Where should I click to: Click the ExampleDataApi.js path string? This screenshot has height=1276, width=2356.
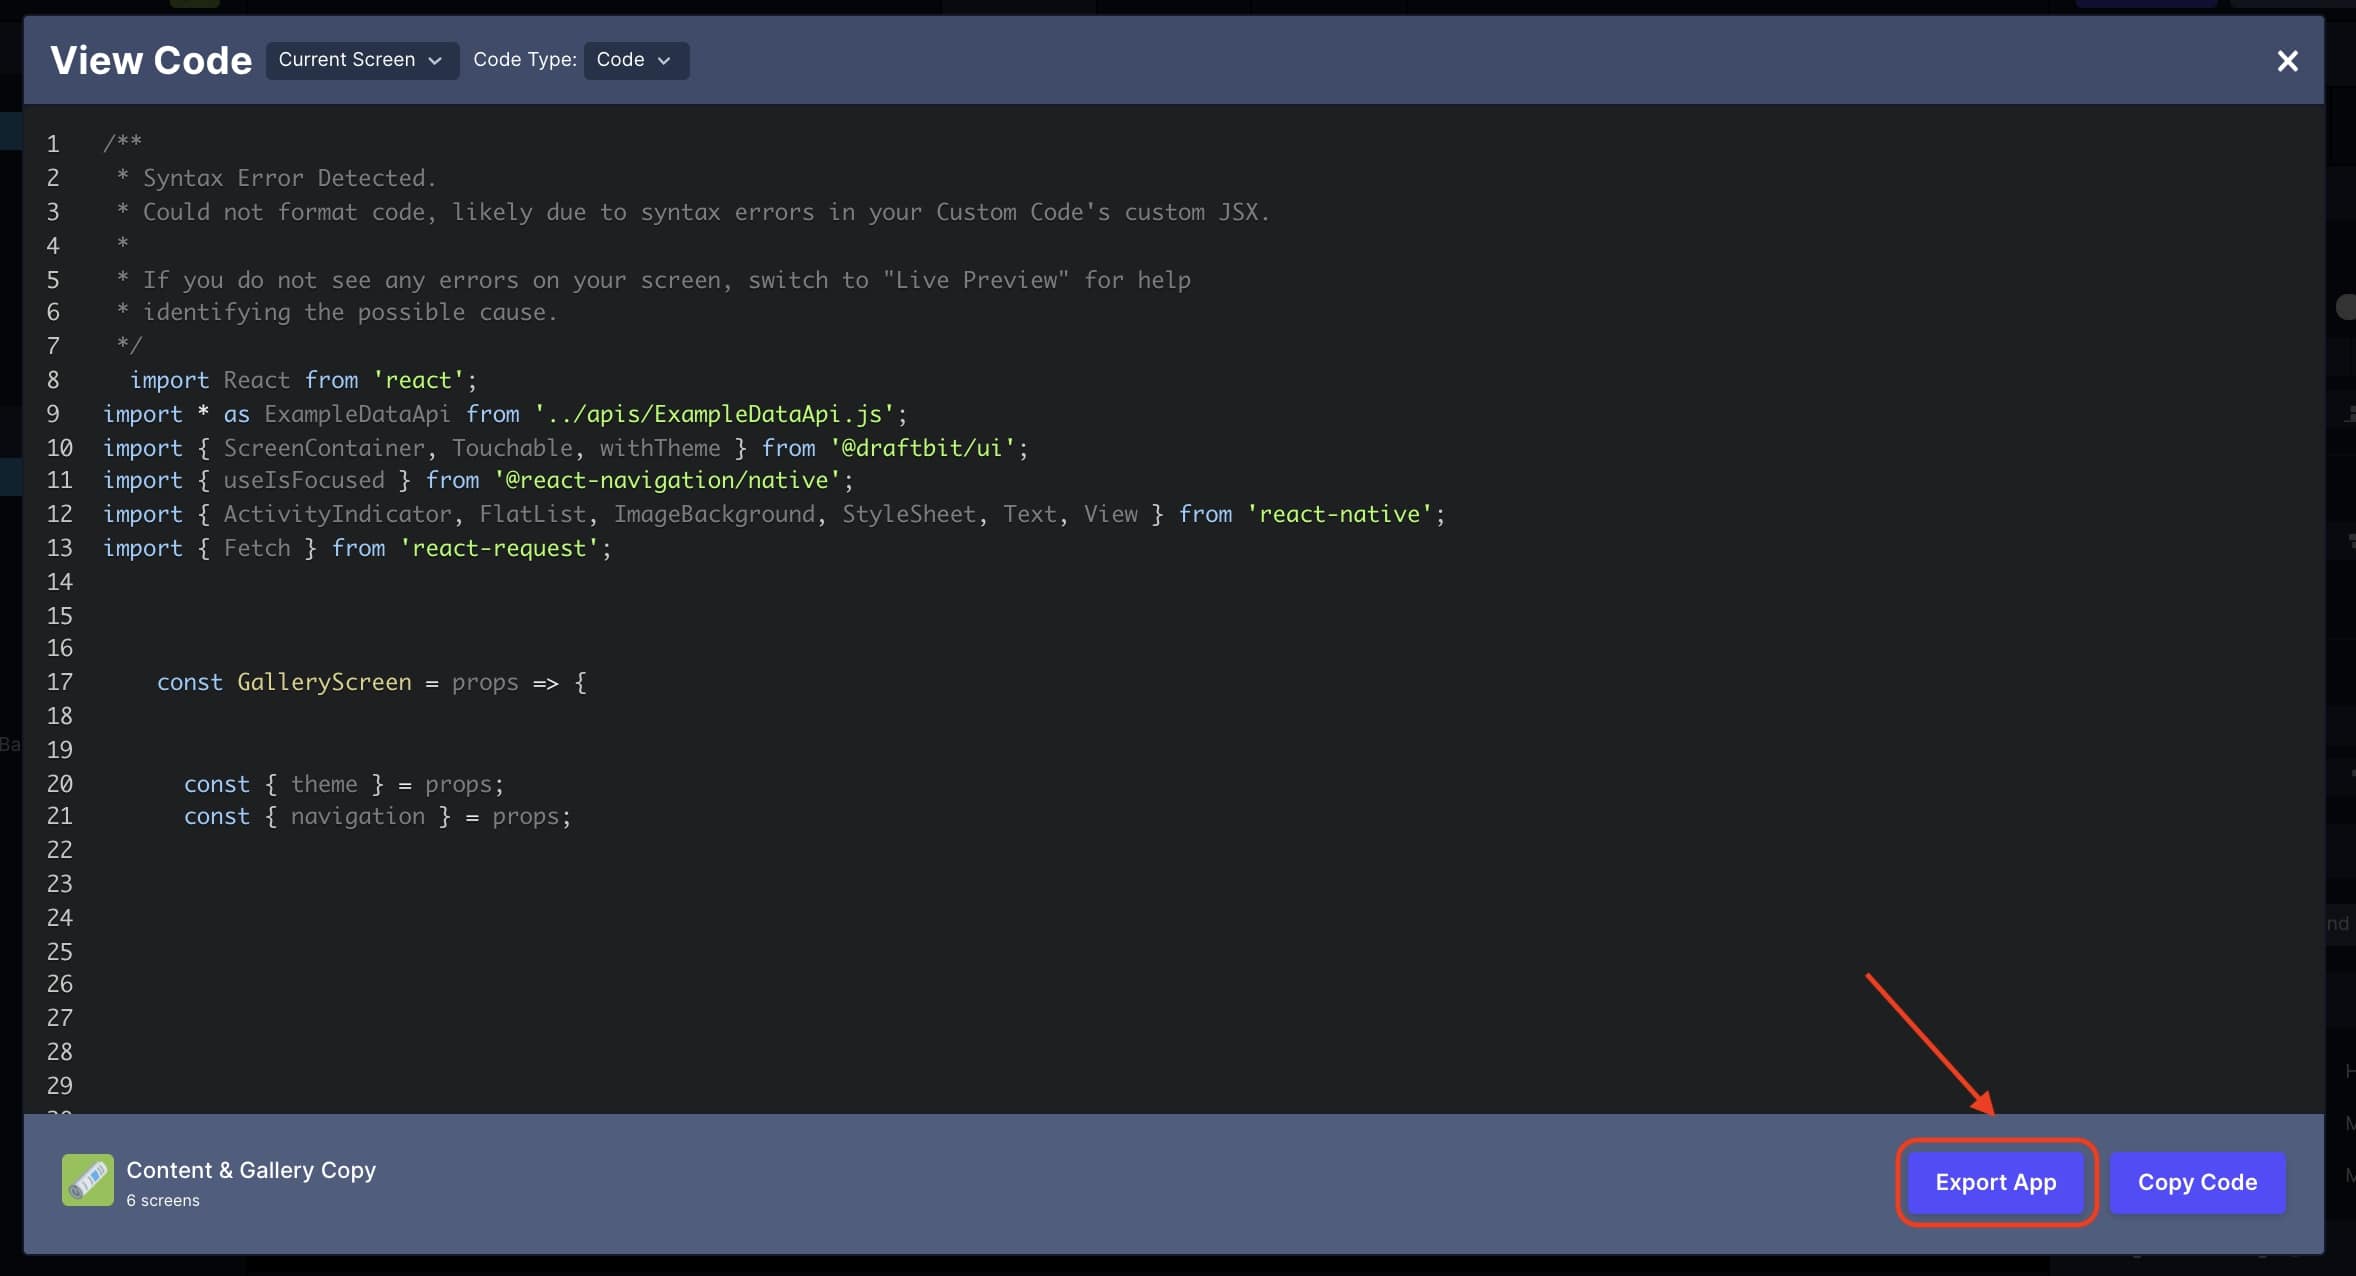[x=714, y=414]
